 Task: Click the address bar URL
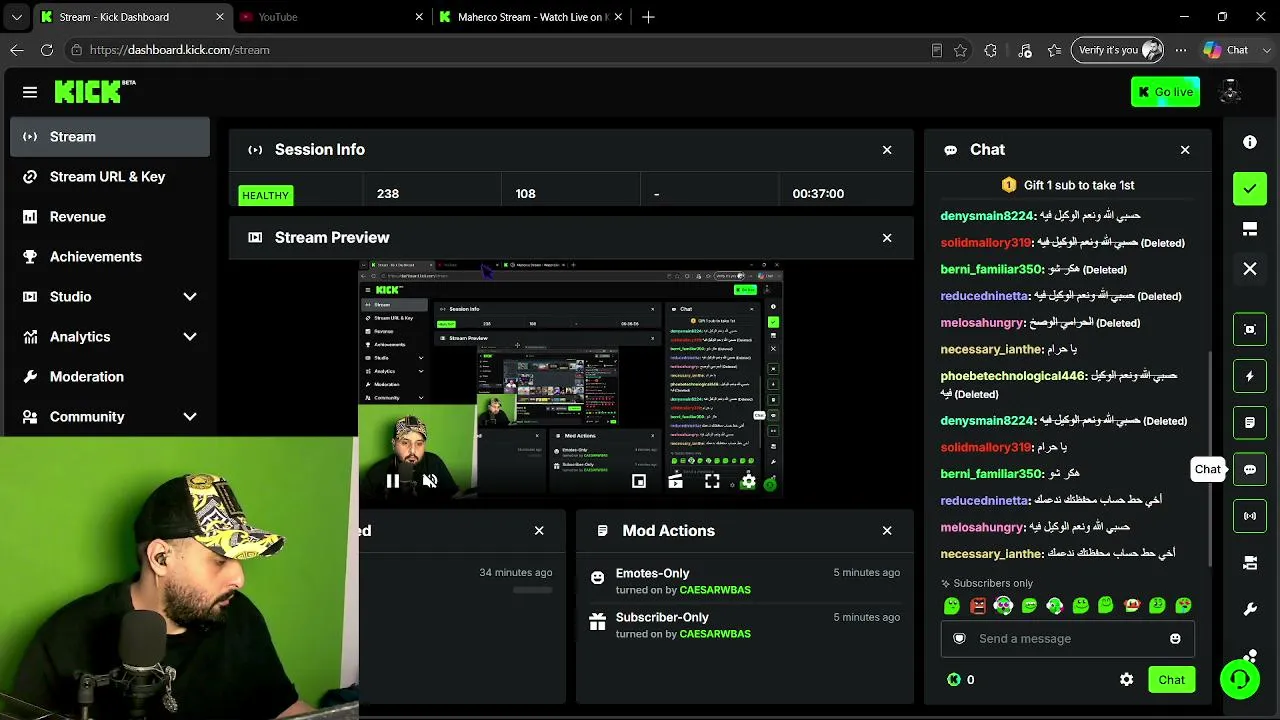[179, 50]
